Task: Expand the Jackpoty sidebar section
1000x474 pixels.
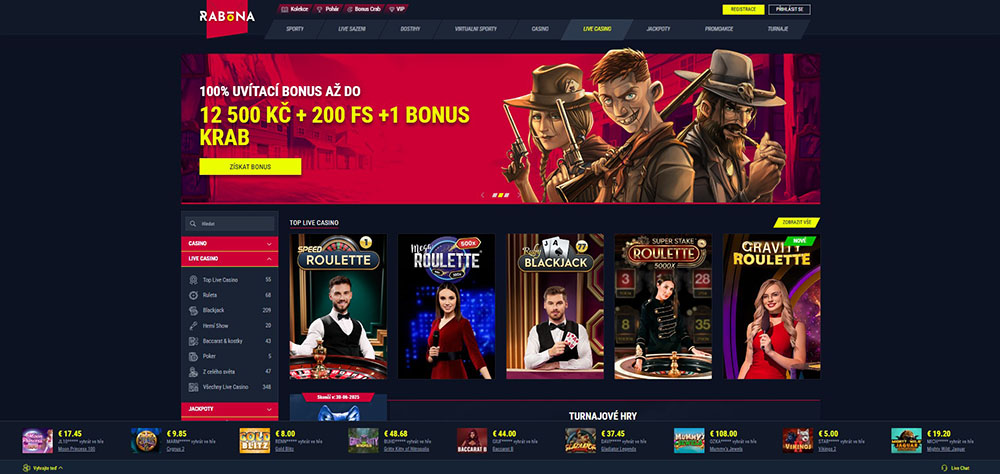Action: point(230,408)
